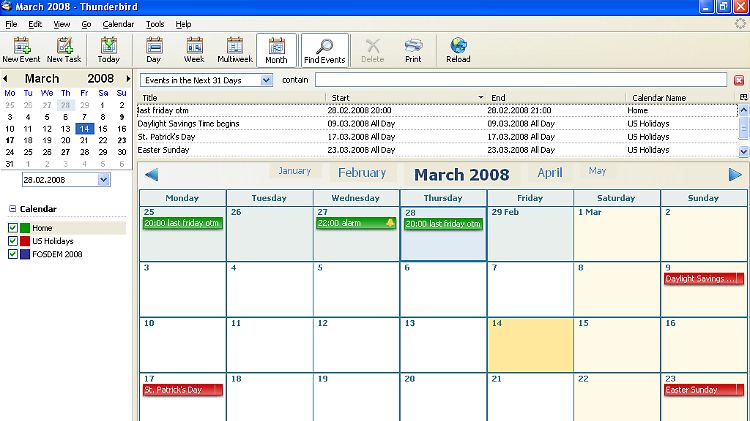This screenshot has height=421, width=750.
Task: Click the Thunderbird activity throbber icon
Action: point(740,23)
